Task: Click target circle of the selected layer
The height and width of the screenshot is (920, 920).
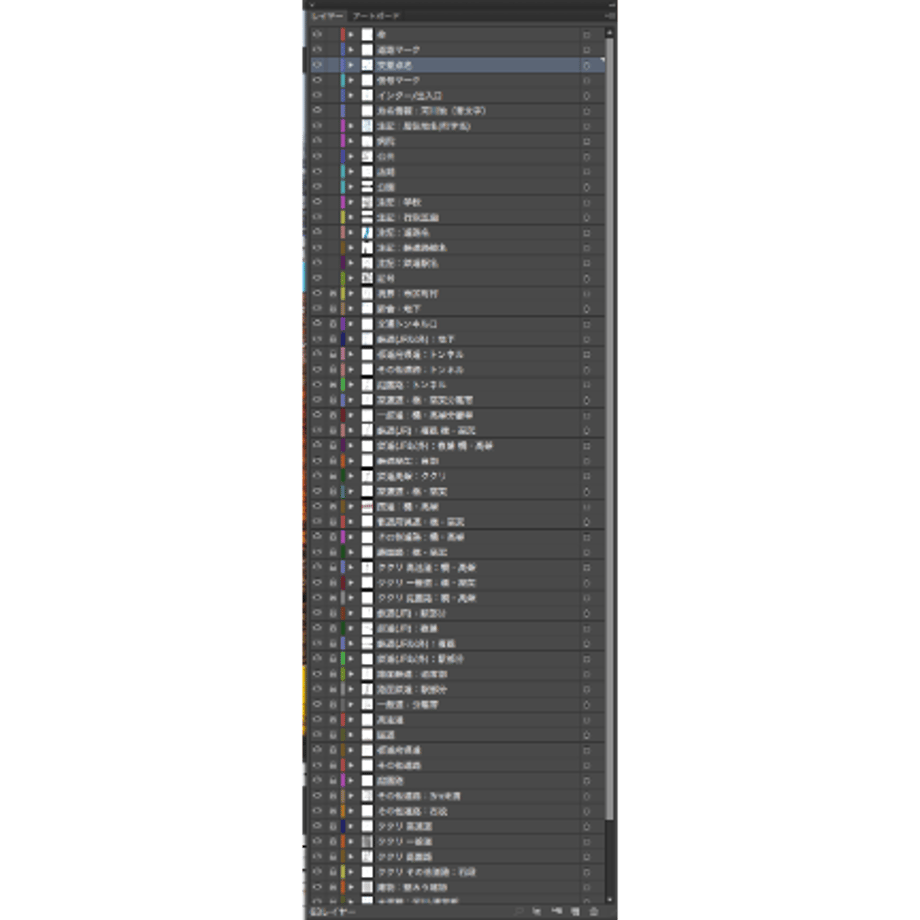Action: (586, 65)
